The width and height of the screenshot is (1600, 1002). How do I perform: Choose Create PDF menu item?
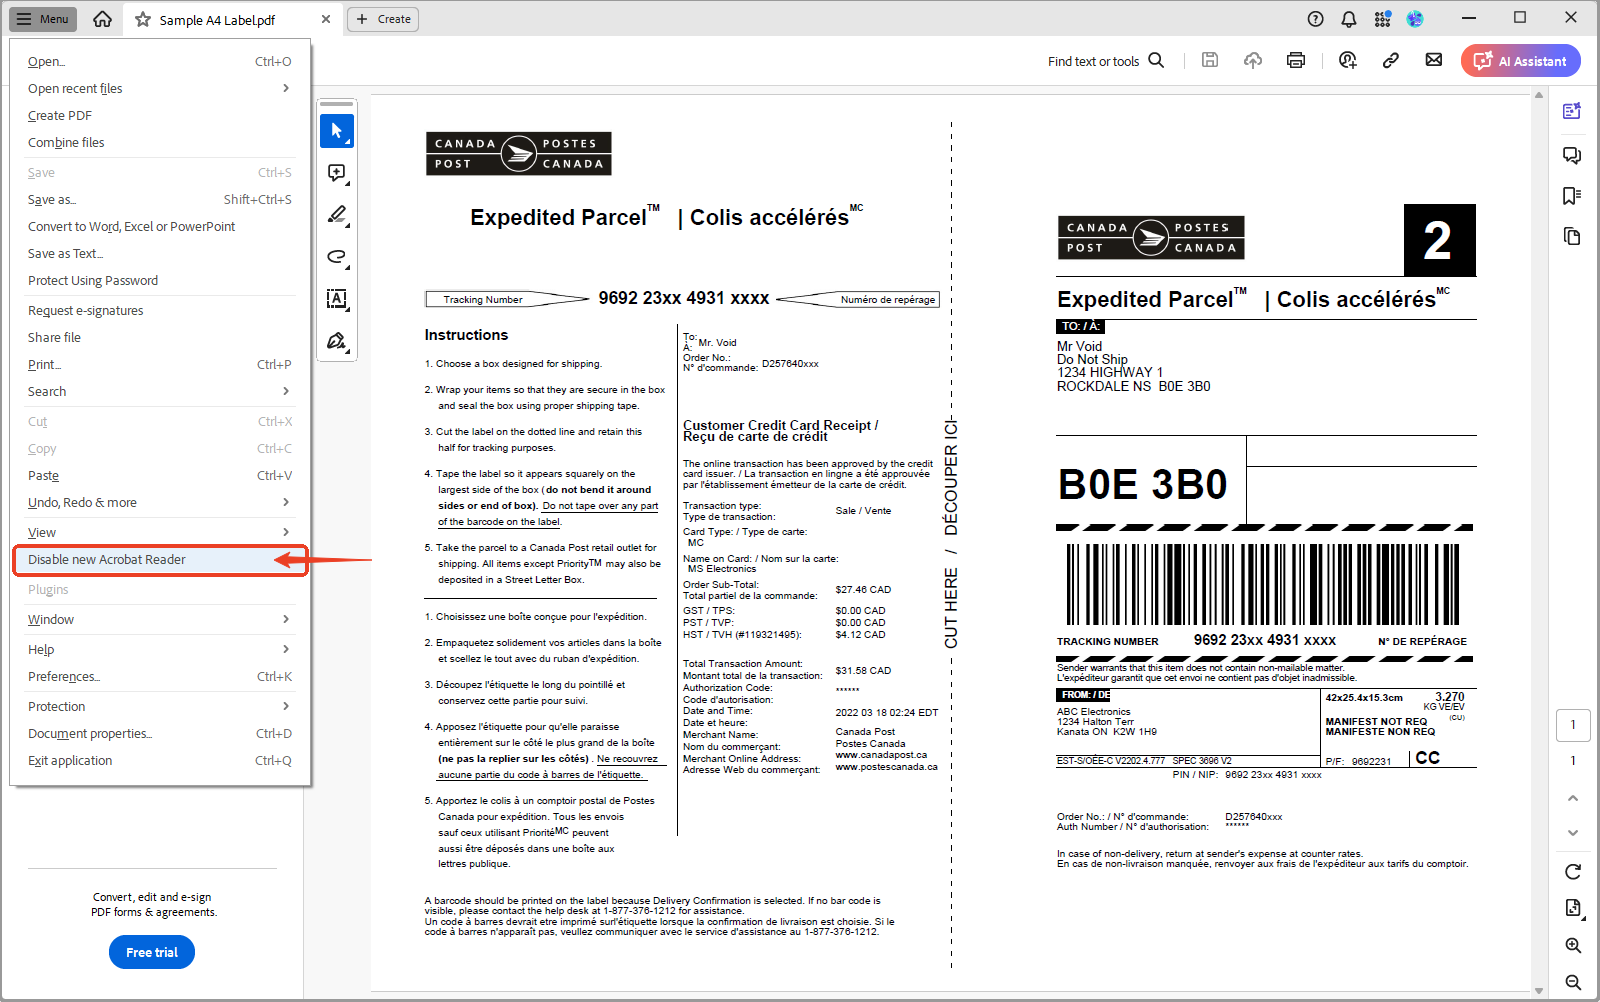click(160, 116)
